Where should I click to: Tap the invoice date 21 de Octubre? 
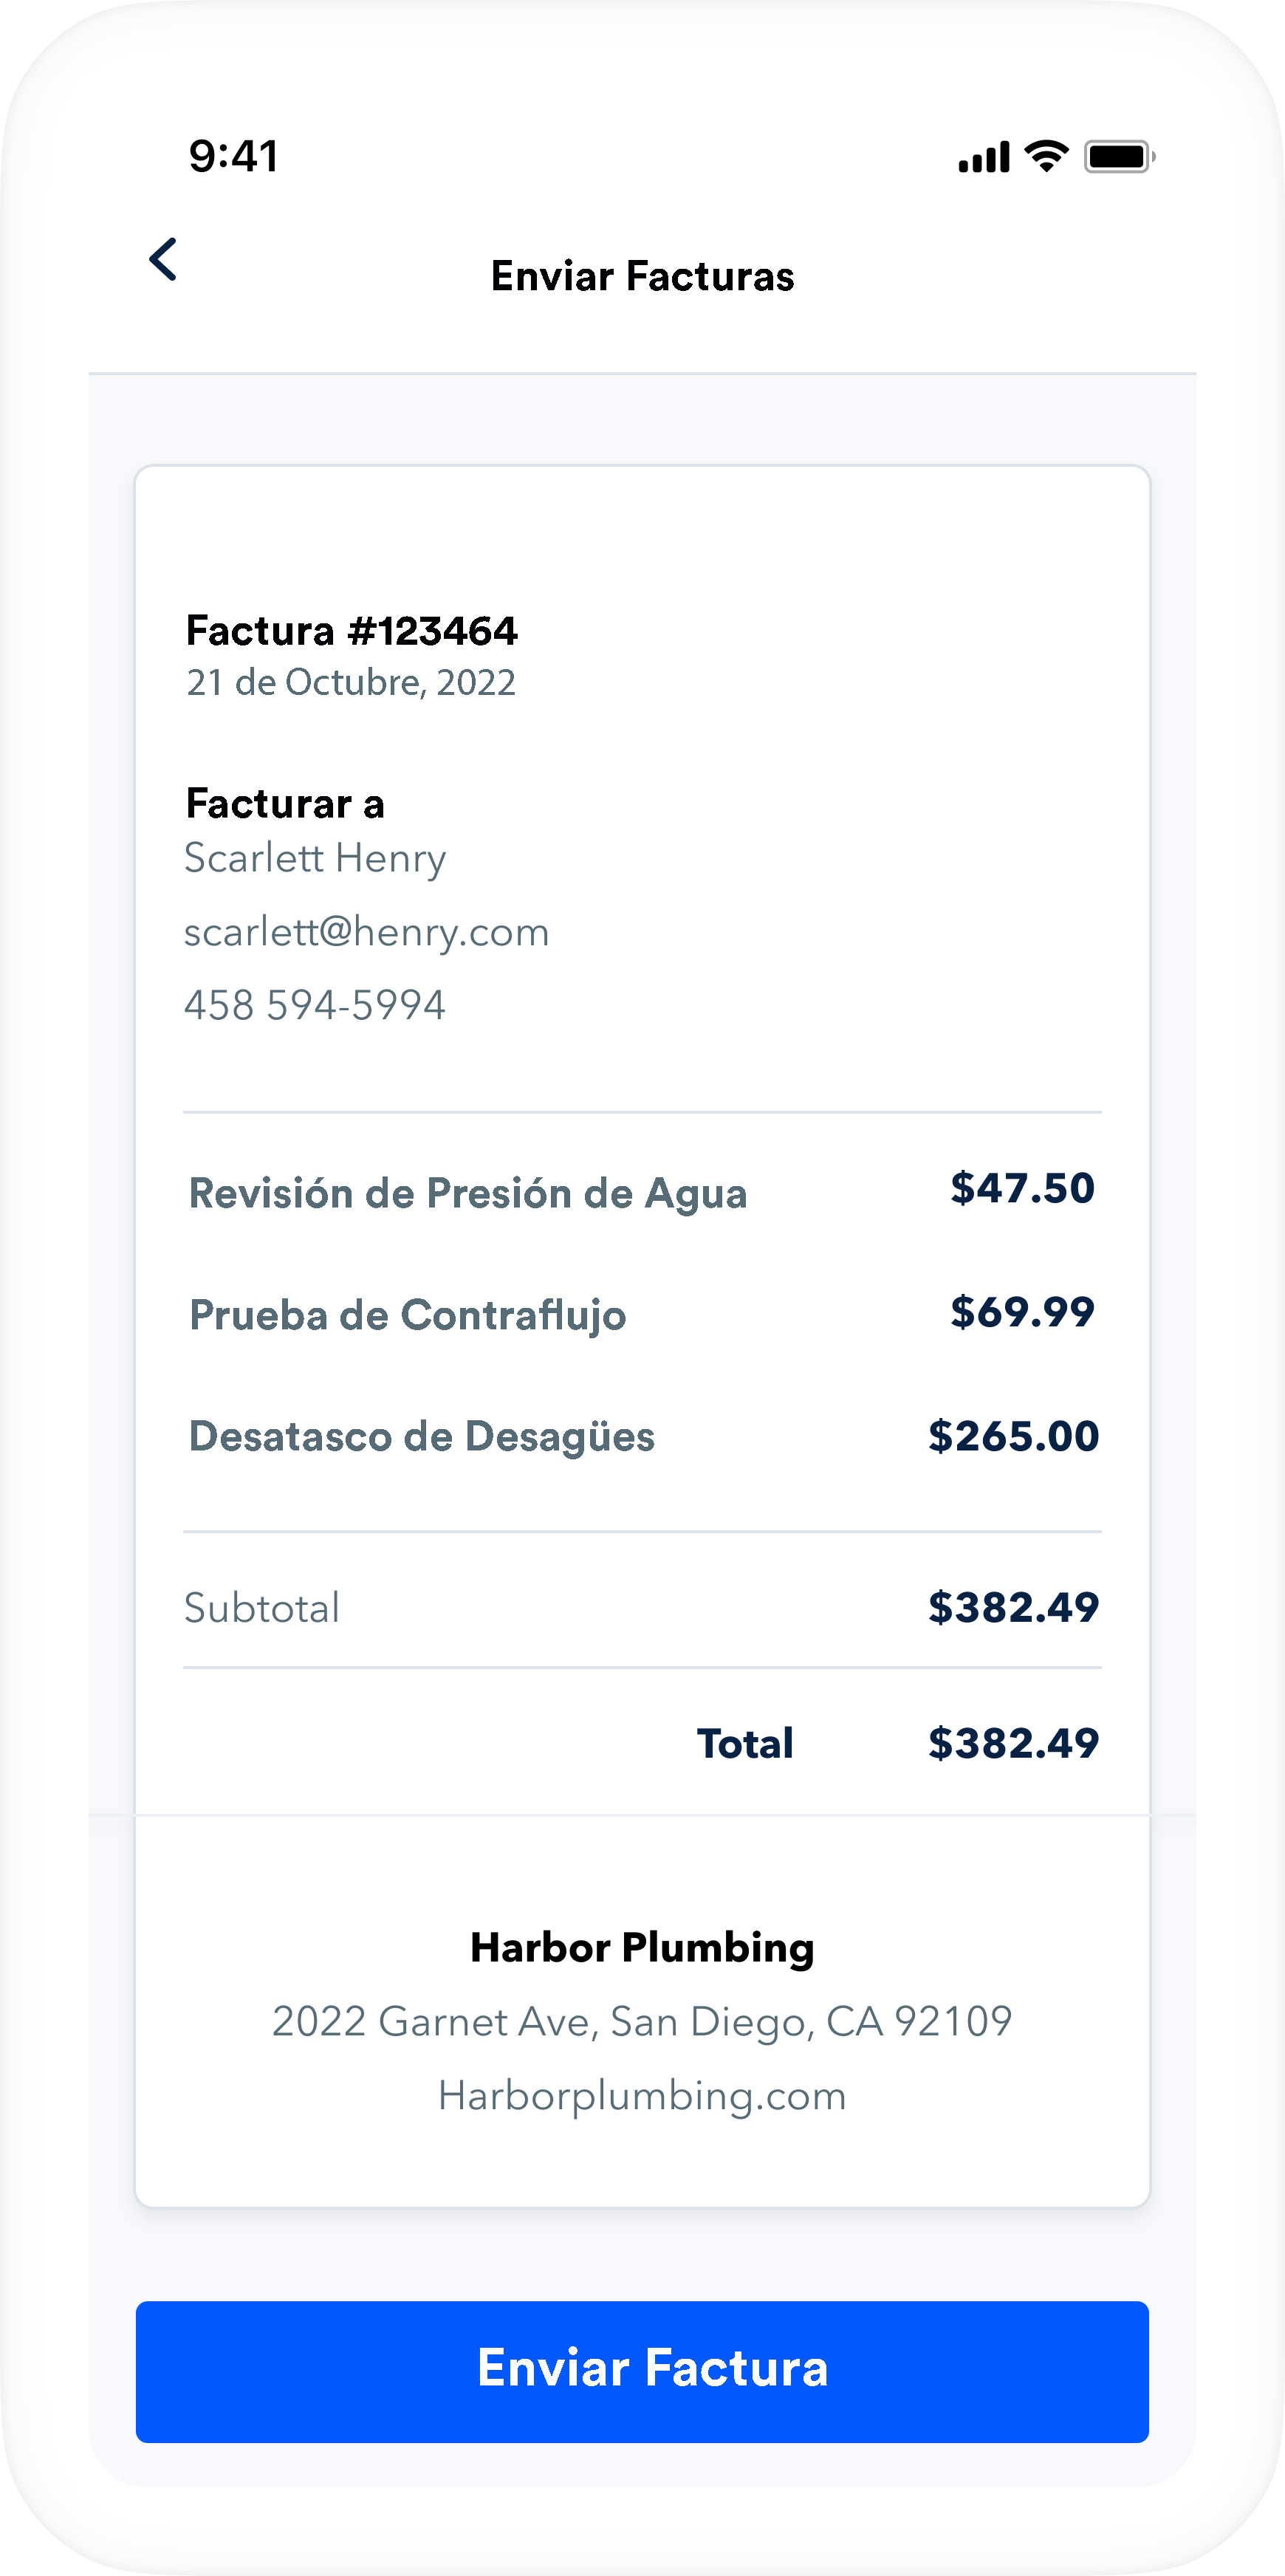[x=350, y=682]
